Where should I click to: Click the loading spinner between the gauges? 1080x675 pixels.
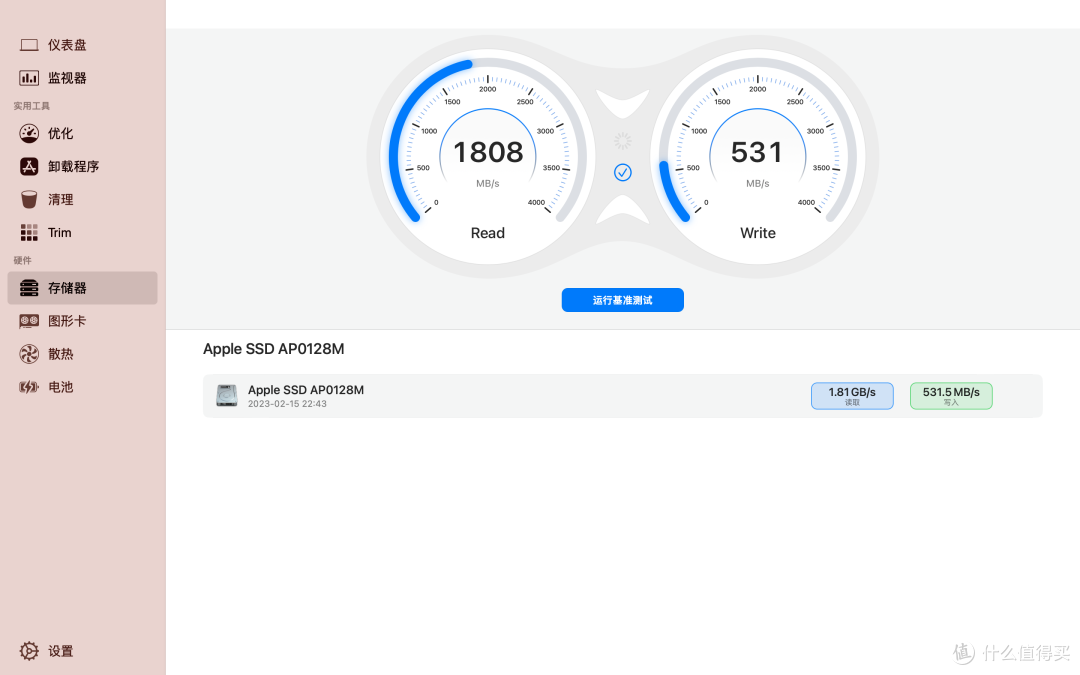click(x=623, y=141)
